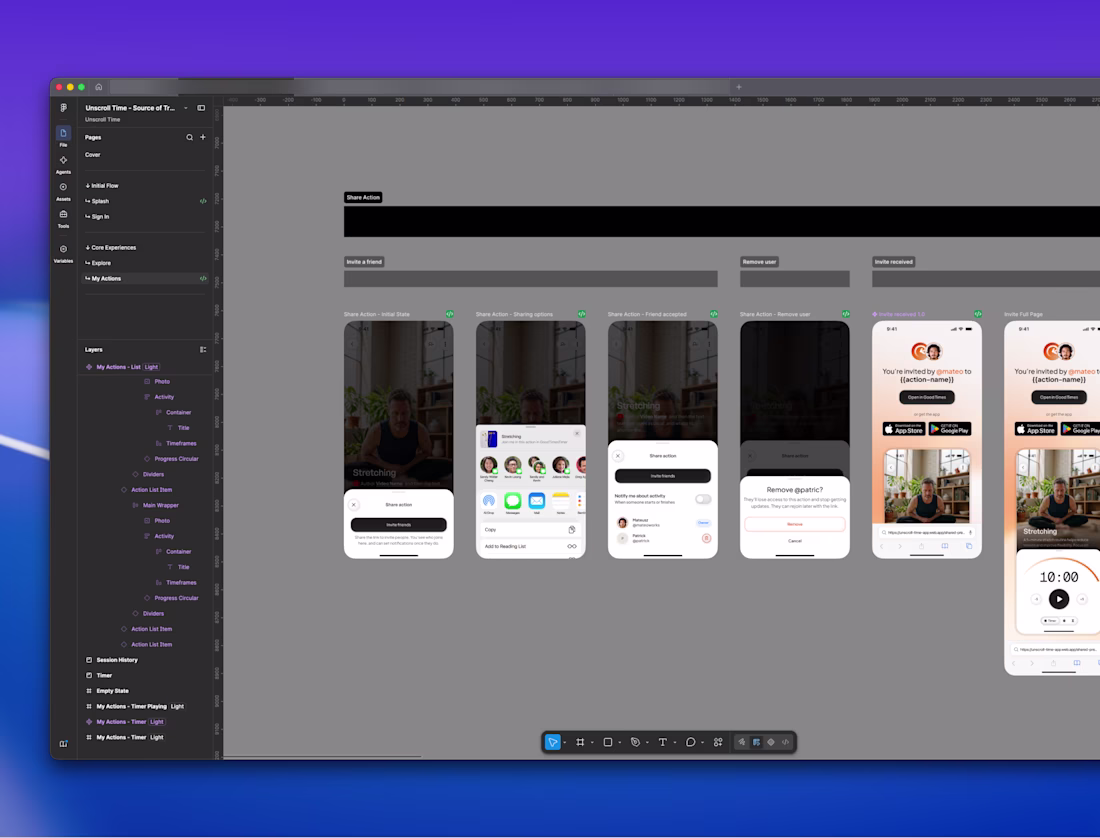This screenshot has width=1100, height=838.
Task: Click the diamond-shaped mode icon in toolbar
Action: (771, 742)
